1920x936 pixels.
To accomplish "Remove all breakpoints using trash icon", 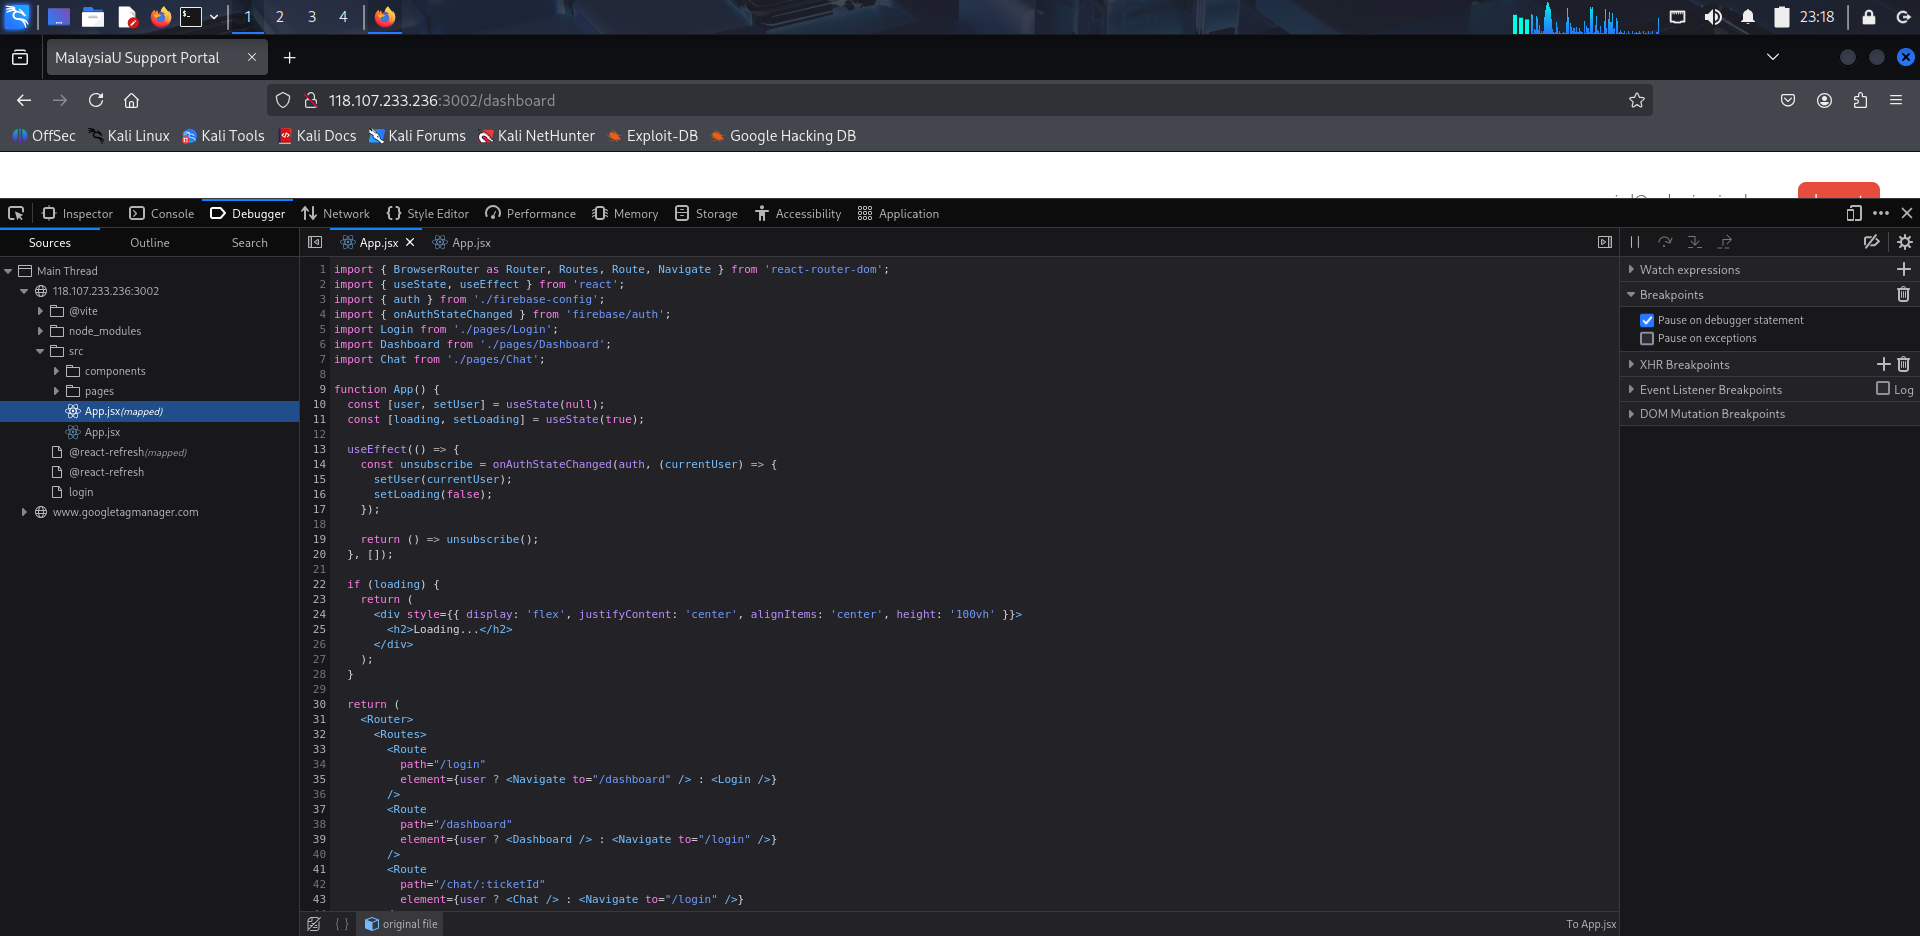I will click(1903, 294).
